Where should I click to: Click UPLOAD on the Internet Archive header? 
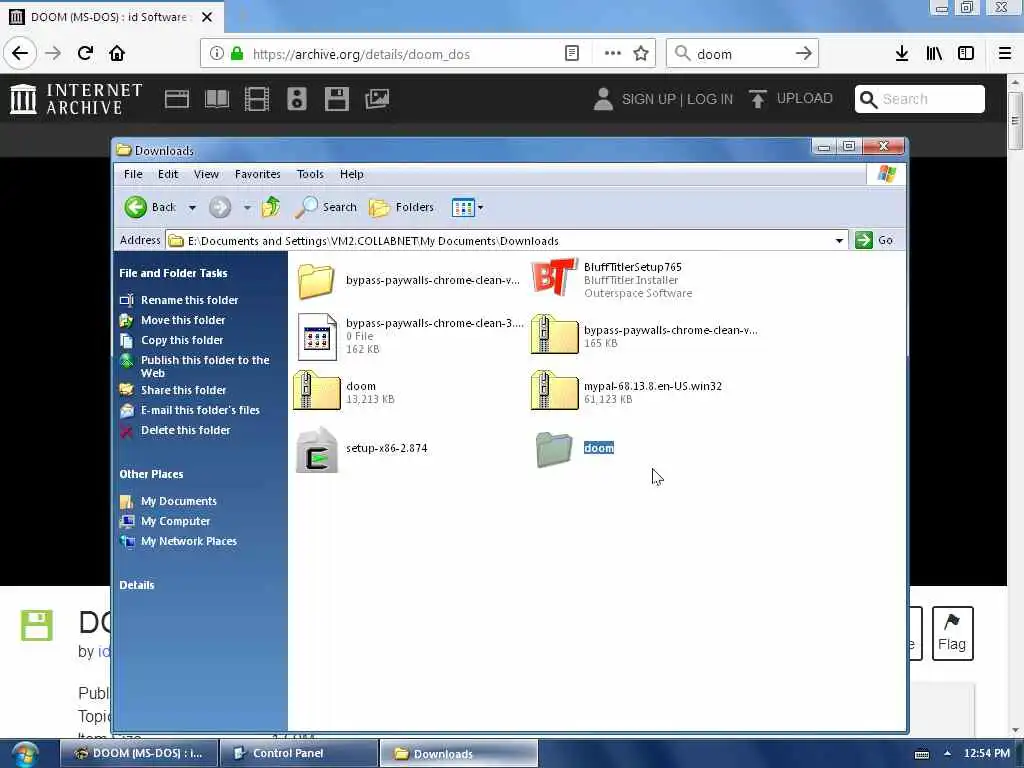tap(790, 99)
